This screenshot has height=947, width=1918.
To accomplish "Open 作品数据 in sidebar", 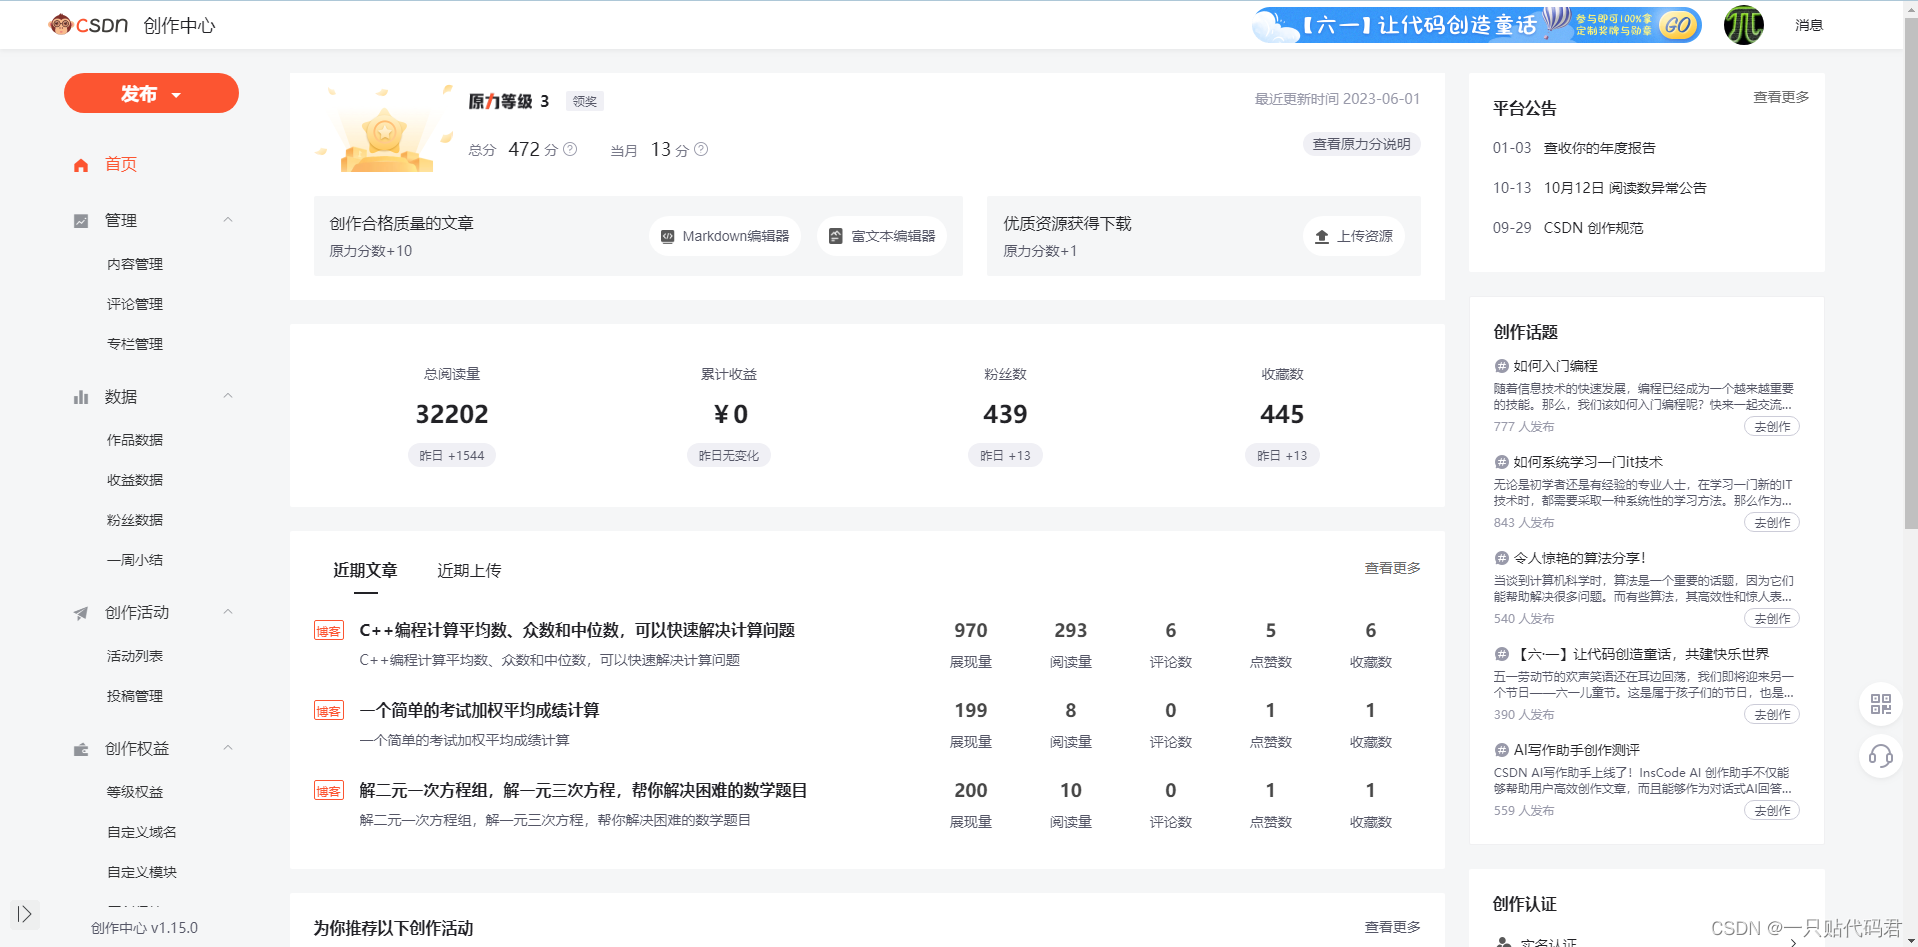I will [135, 440].
